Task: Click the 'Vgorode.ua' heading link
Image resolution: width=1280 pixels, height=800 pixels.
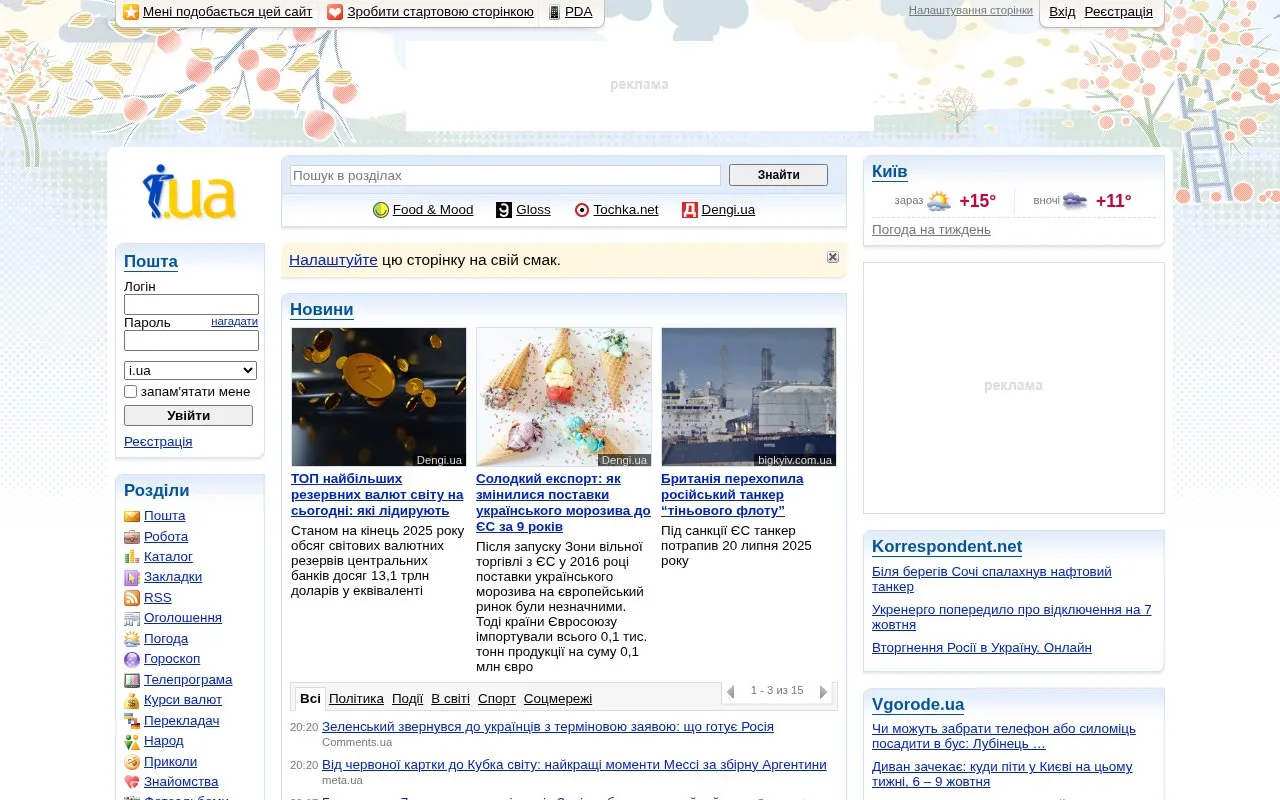Action: click(918, 705)
